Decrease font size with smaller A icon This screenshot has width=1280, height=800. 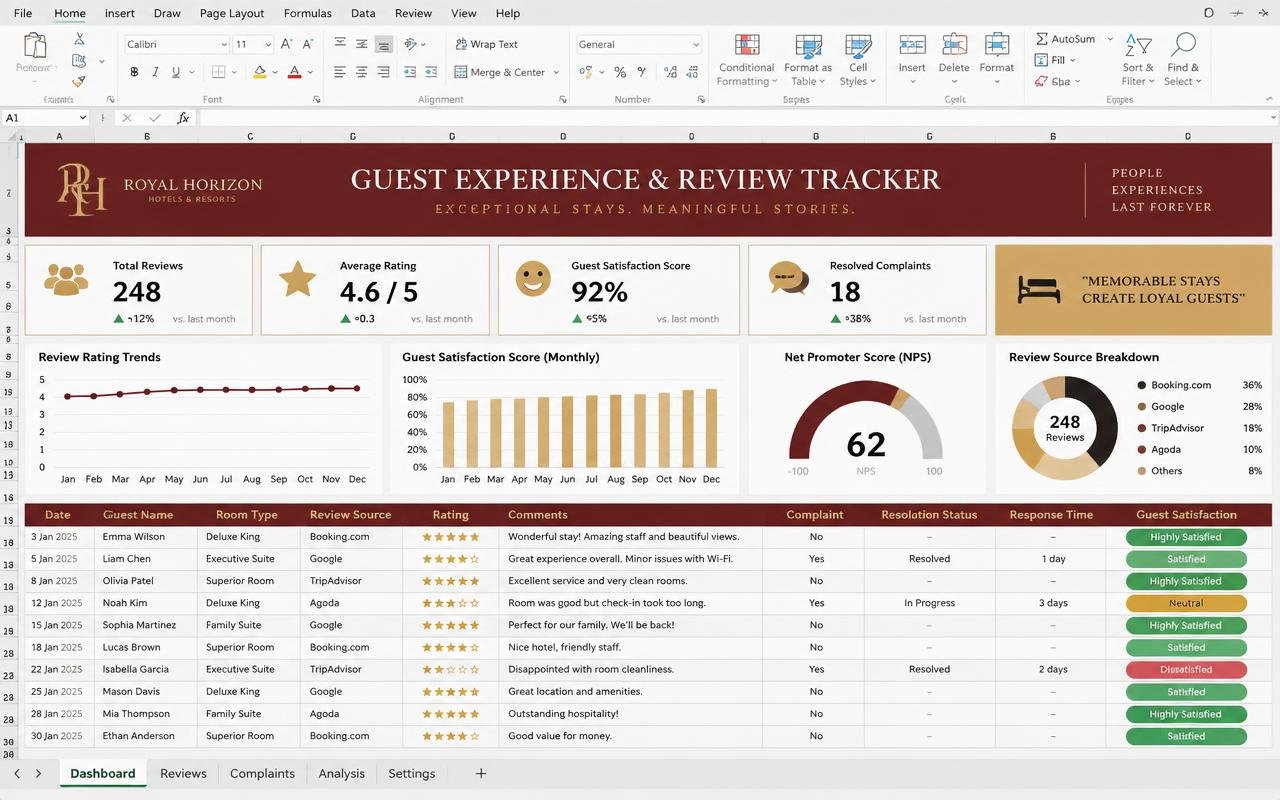point(310,44)
